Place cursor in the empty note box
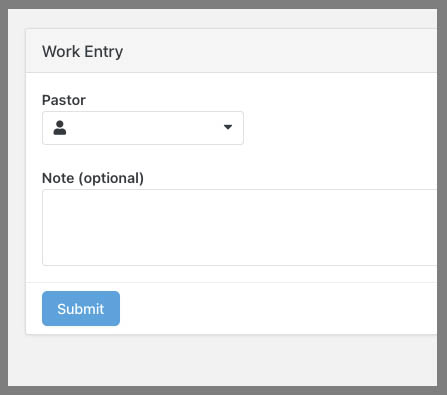Image resolution: width=447 pixels, height=395 pixels. [x=239, y=227]
